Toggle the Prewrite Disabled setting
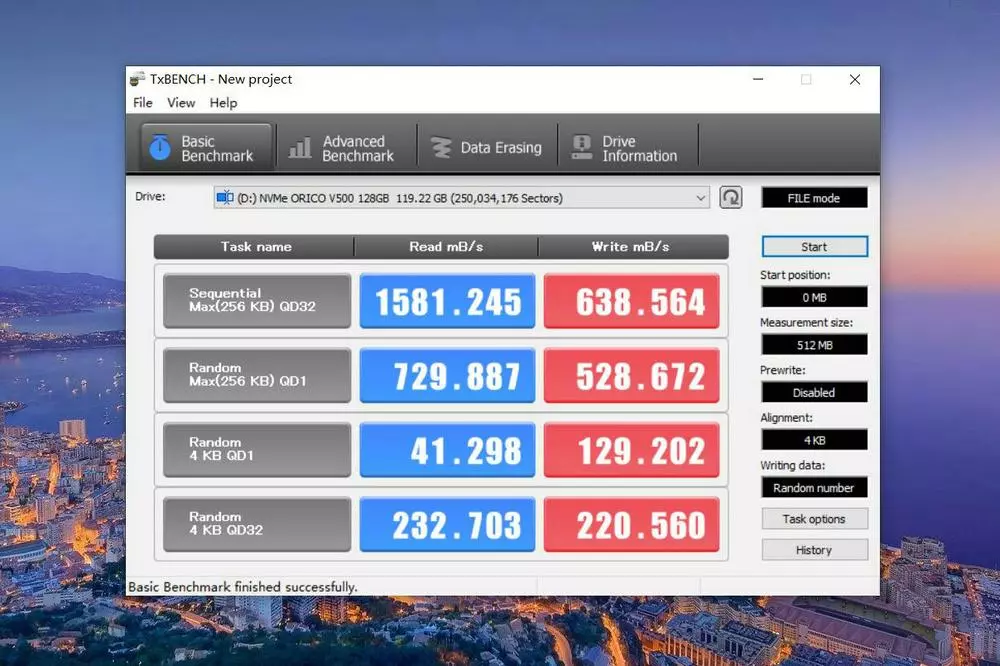Image resolution: width=1000 pixels, height=666 pixels. pos(814,392)
